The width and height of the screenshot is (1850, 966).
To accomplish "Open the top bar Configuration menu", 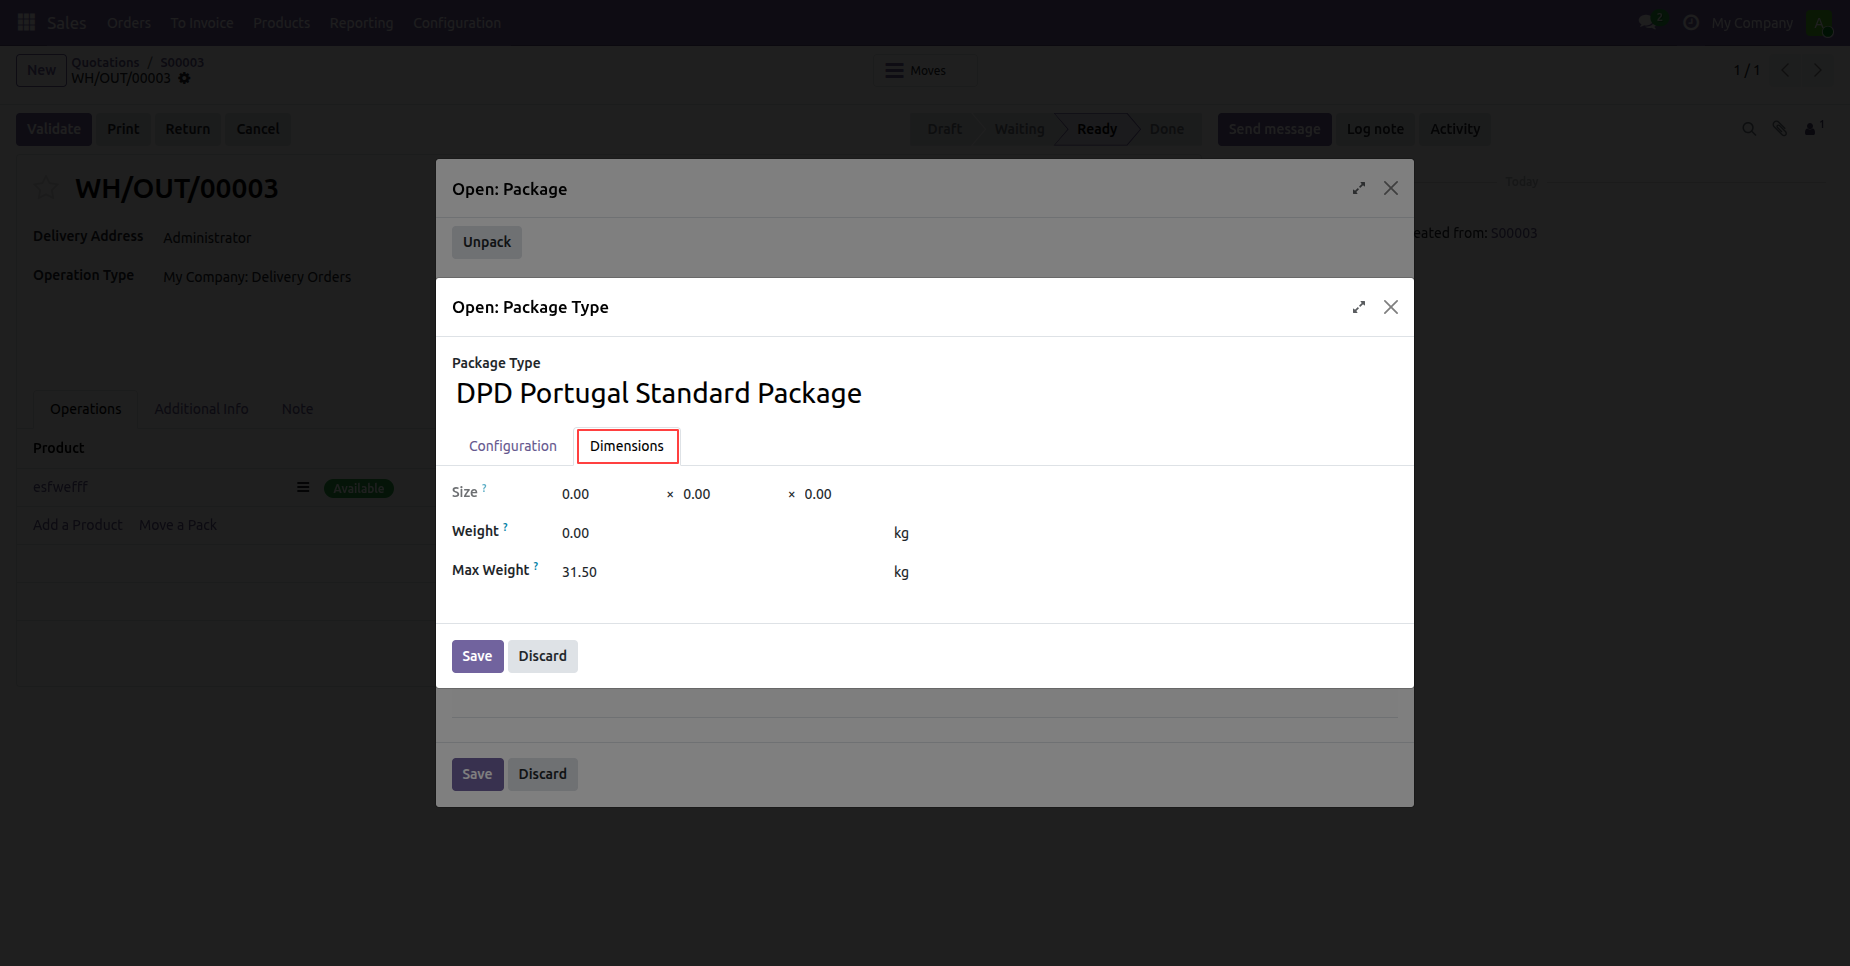I will tap(457, 23).
